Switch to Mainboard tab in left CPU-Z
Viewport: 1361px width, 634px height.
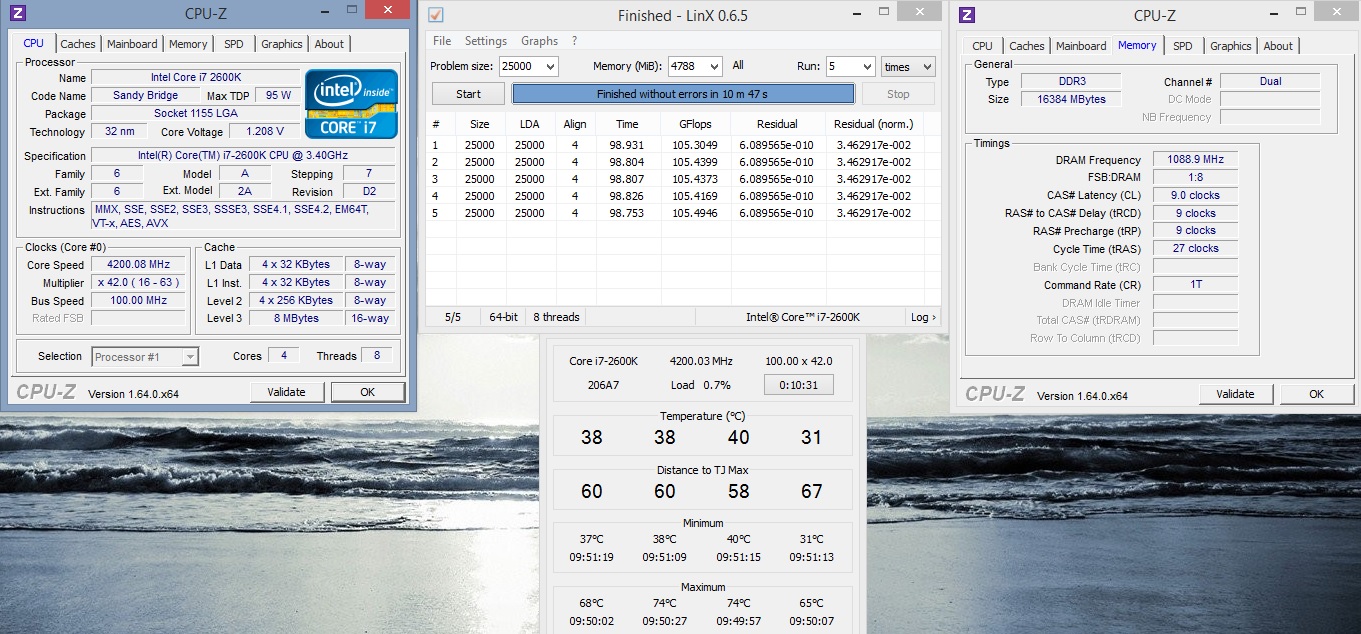click(132, 44)
